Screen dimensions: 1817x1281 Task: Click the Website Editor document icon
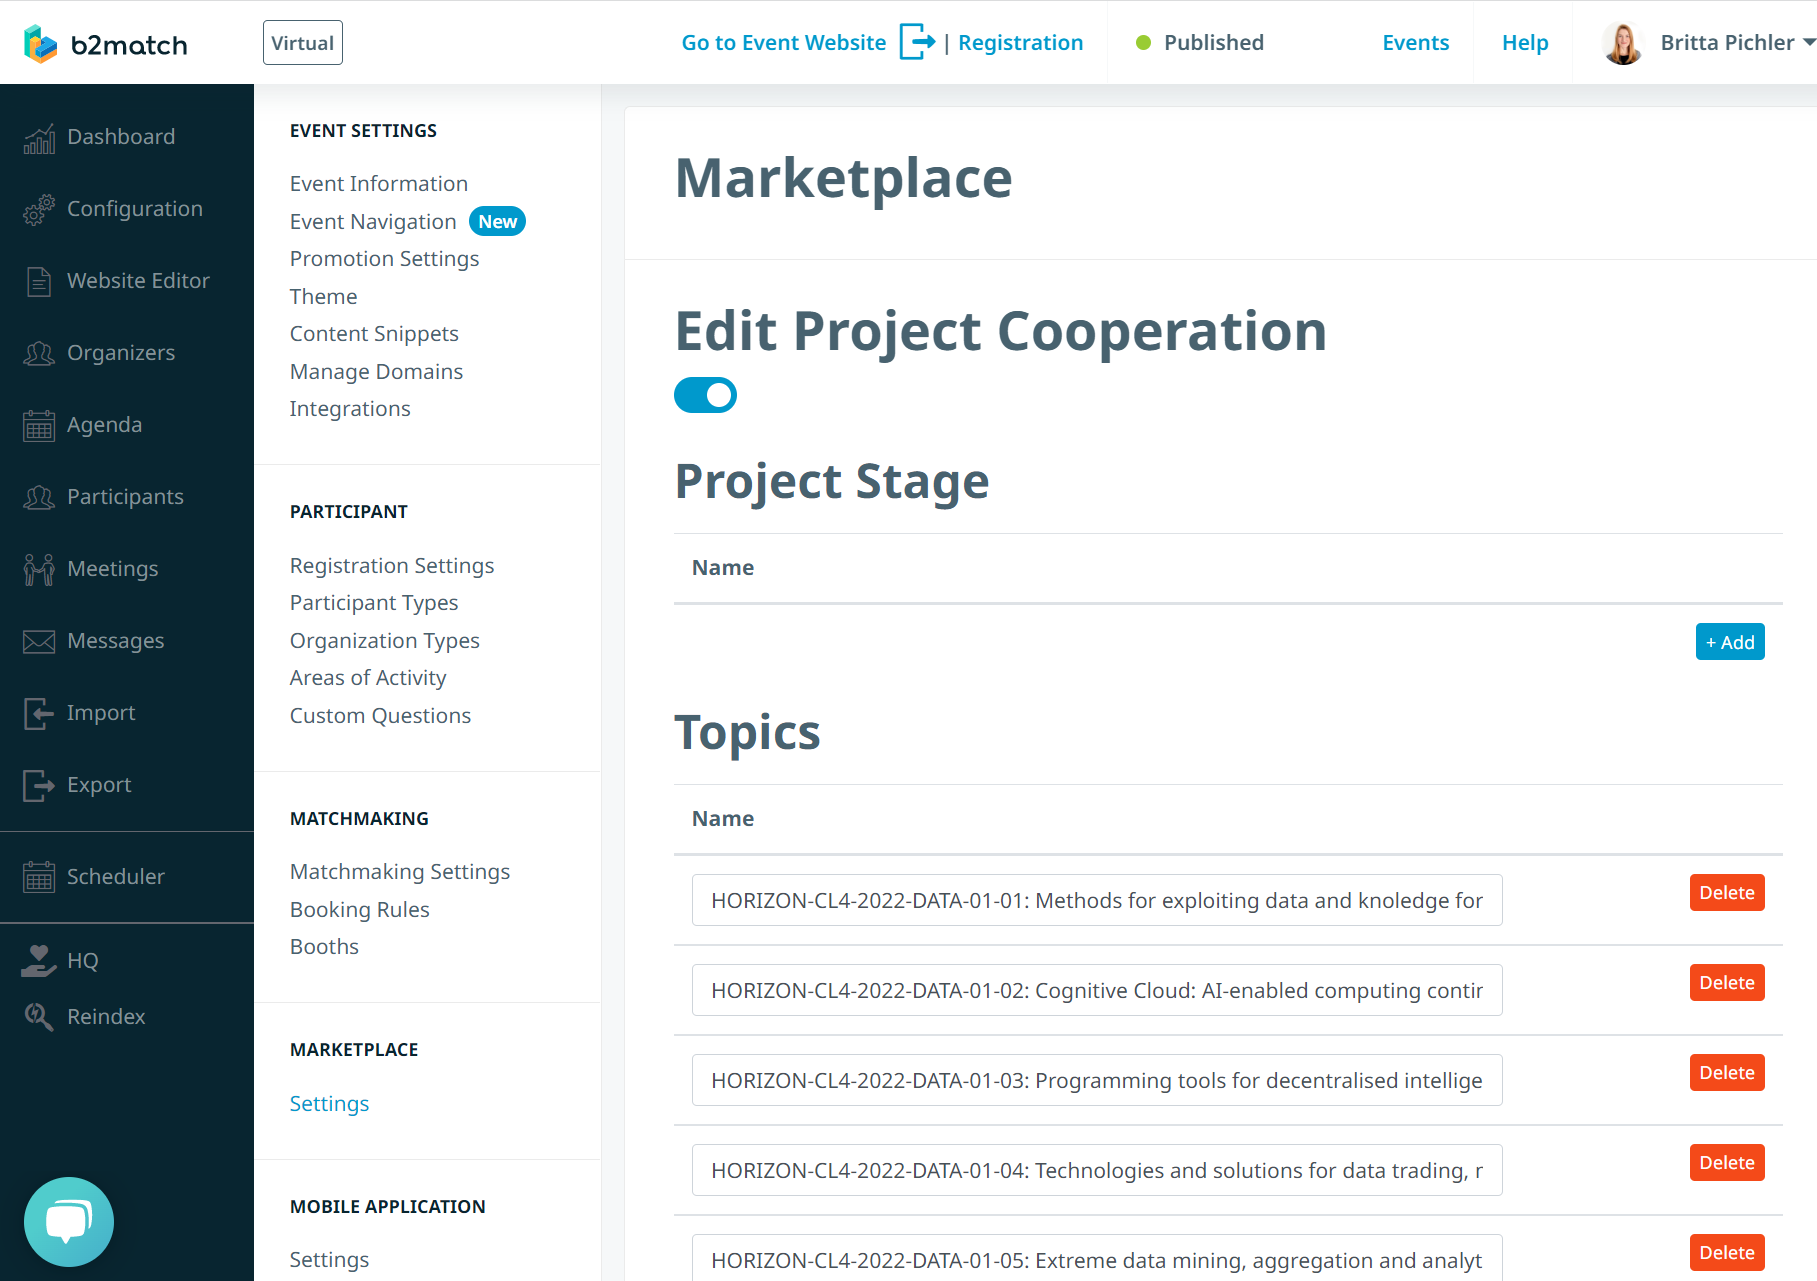click(39, 282)
